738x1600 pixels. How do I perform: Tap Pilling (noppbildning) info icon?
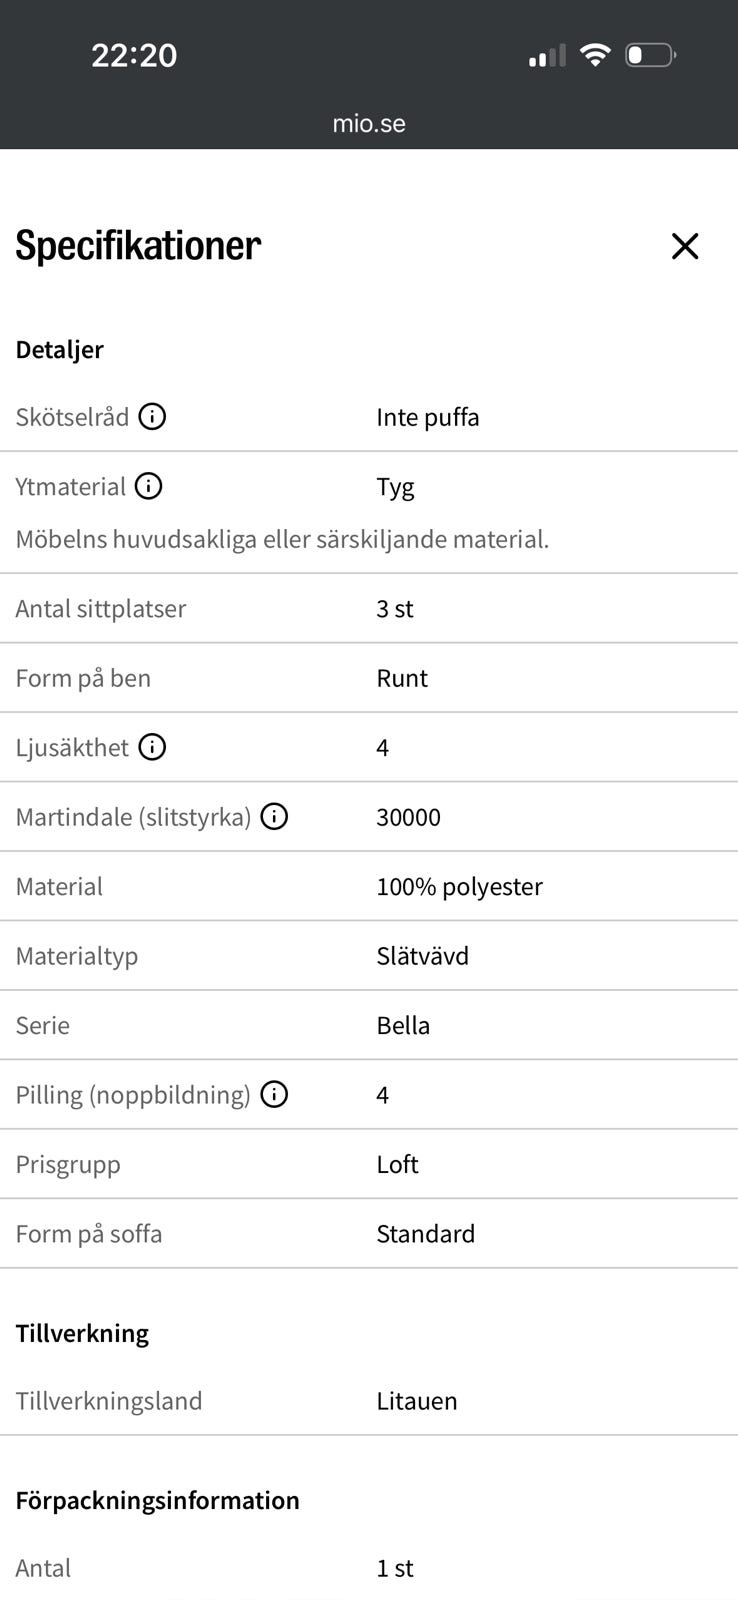(x=274, y=1095)
